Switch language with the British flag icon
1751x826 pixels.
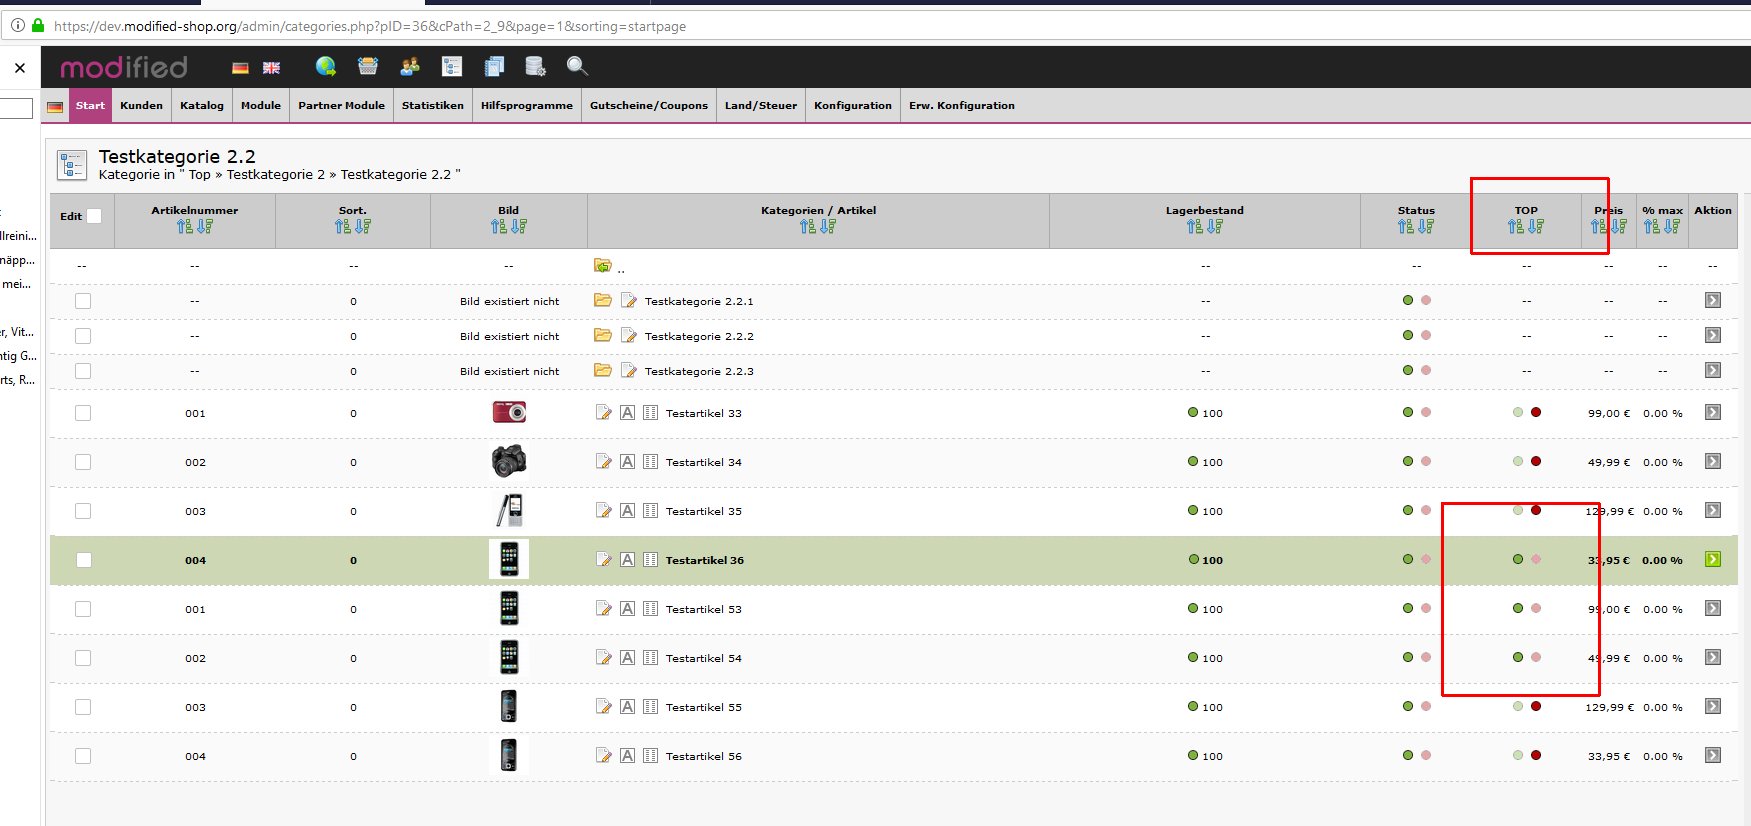[x=271, y=68]
